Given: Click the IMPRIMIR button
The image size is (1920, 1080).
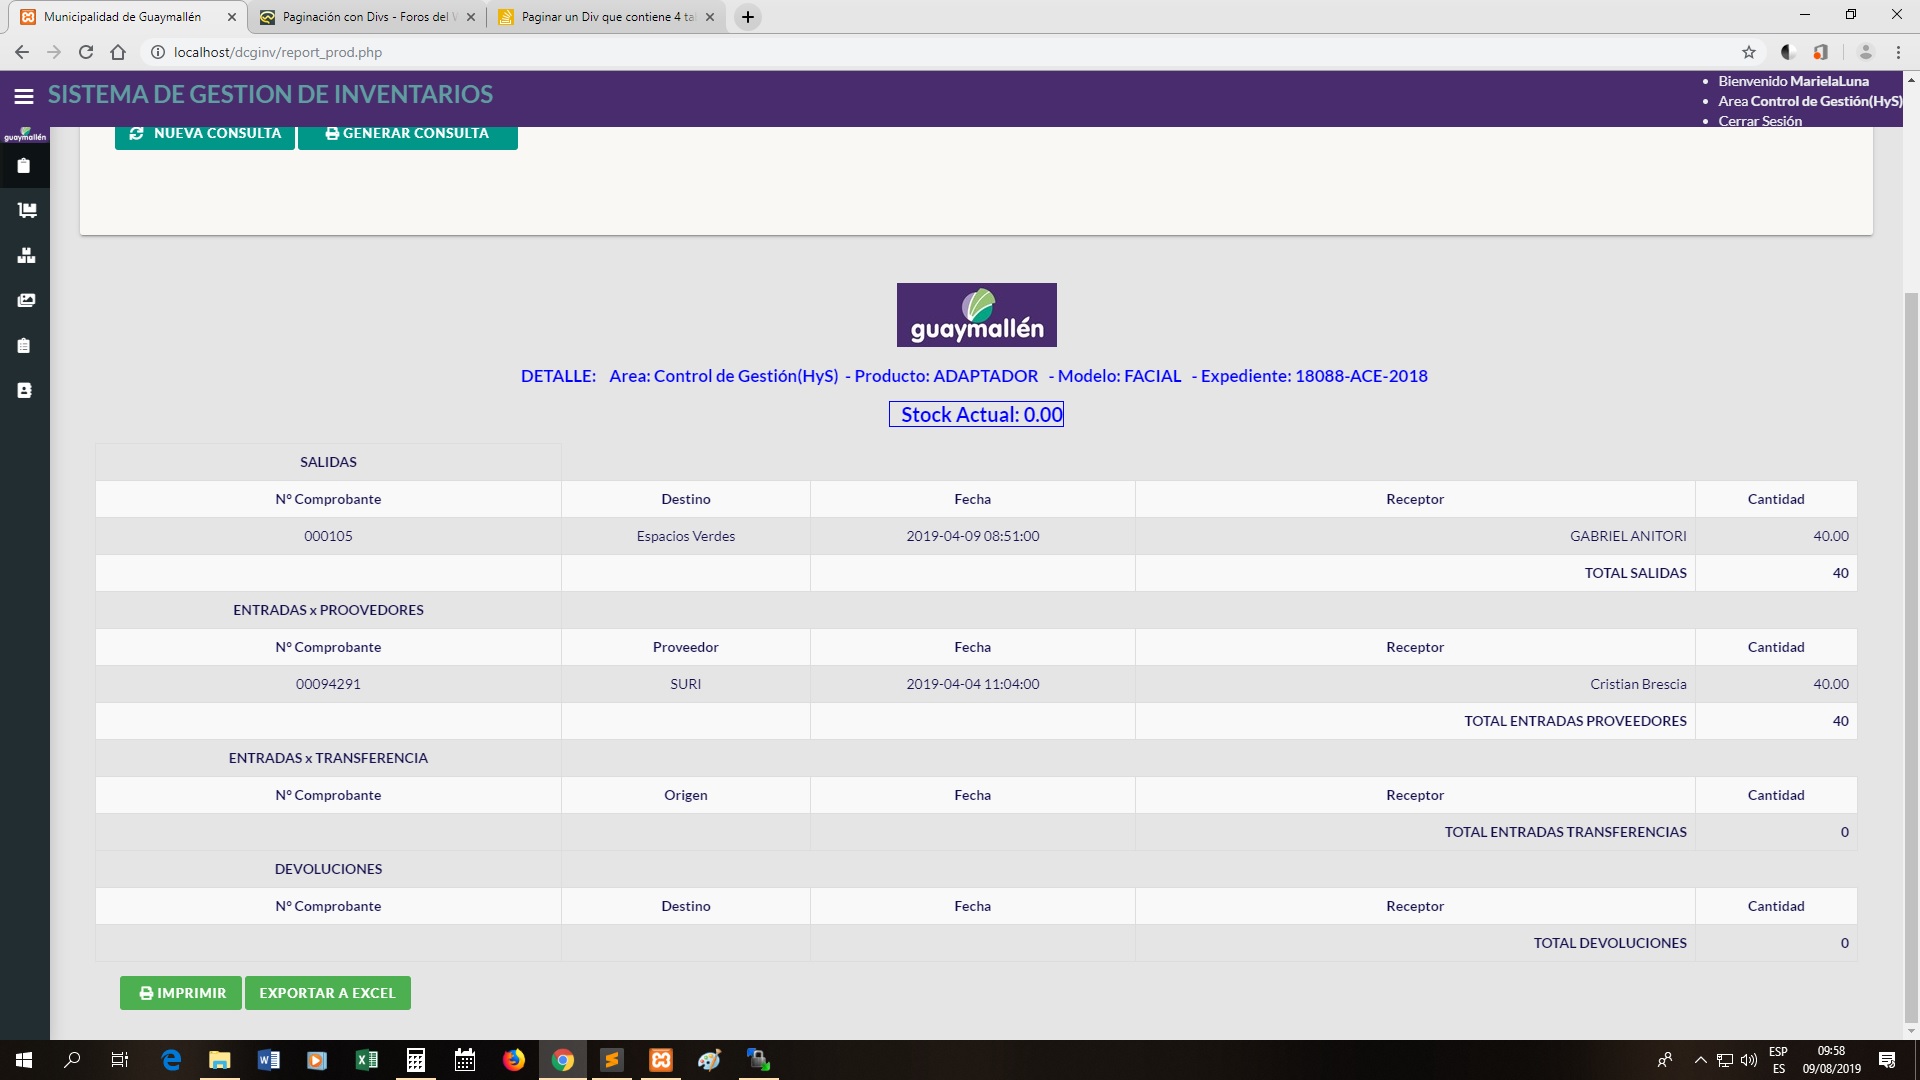Looking at the screenshot, I should pyautogui.click(x=181, y=993).
